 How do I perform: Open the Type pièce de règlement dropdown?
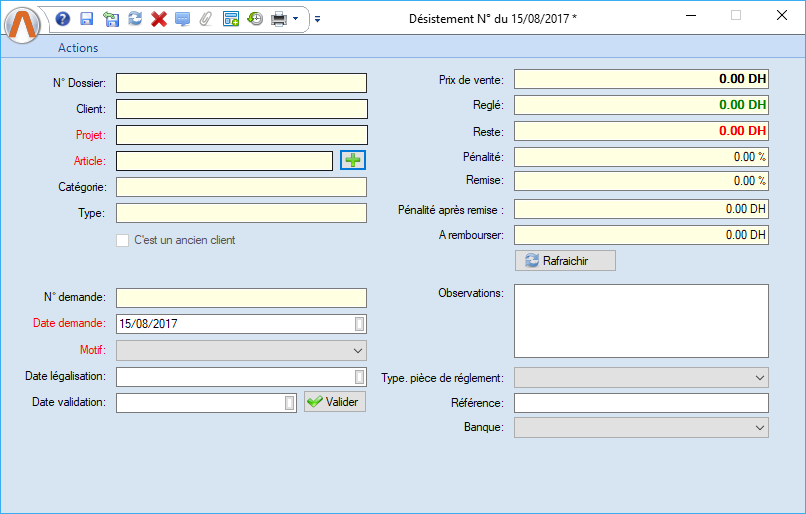pos(760,378)
